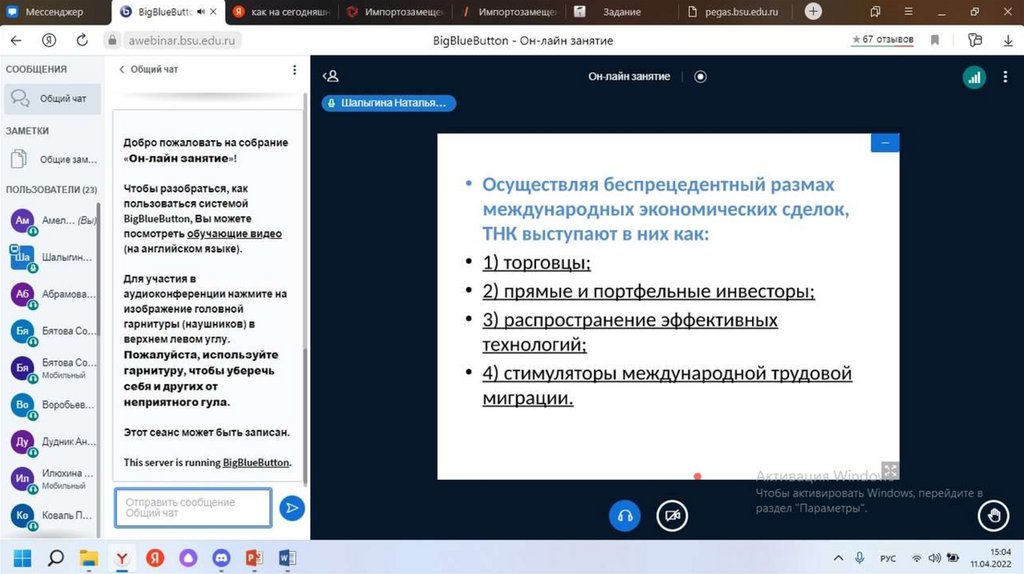Reload the page

point(82,40)
